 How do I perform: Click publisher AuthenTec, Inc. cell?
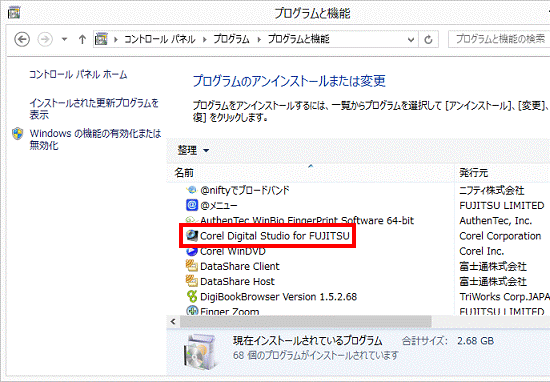tap(496, 220)
